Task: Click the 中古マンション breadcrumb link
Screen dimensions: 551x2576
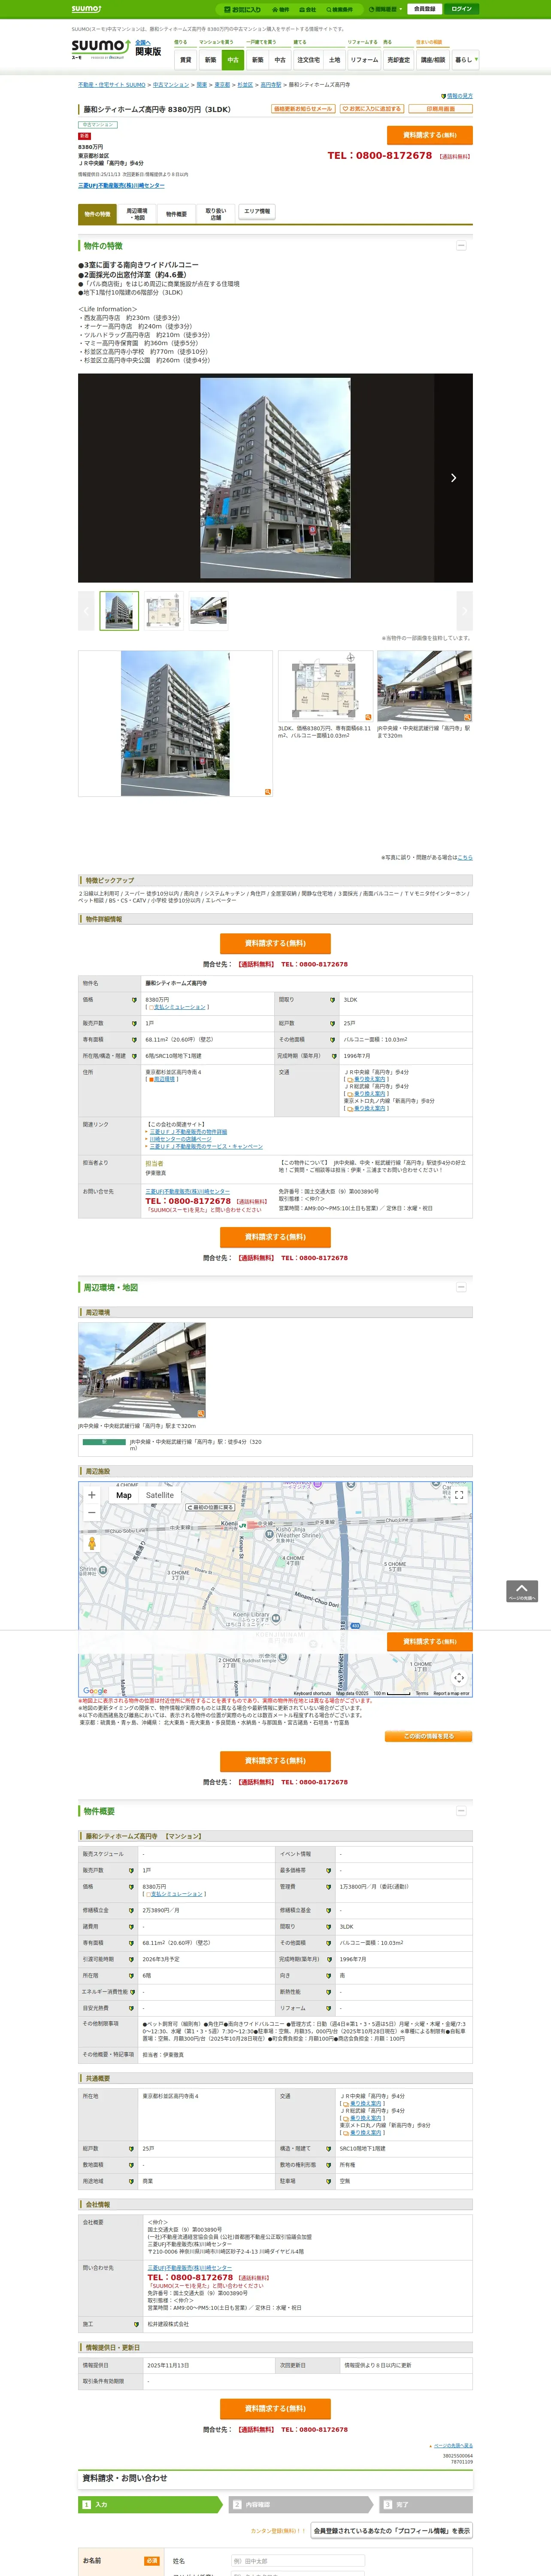Action: pyautogui.click(x=171, y=85)
